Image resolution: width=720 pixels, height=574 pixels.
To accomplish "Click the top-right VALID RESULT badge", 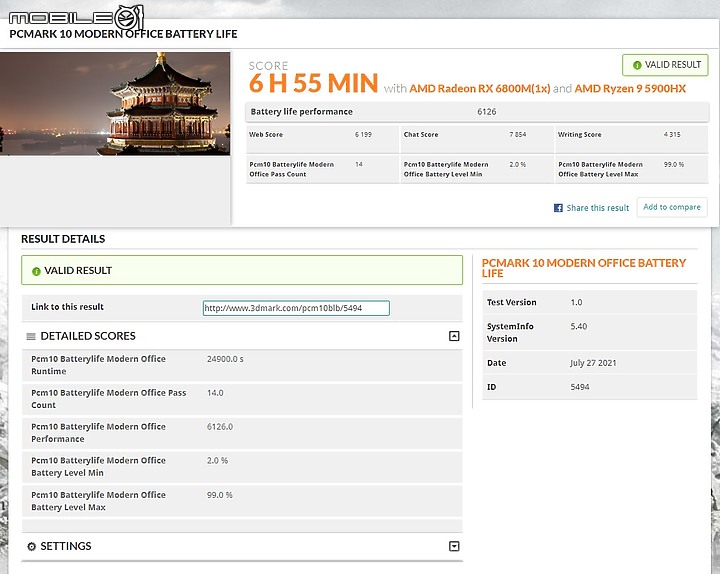I will pos(665,65).
